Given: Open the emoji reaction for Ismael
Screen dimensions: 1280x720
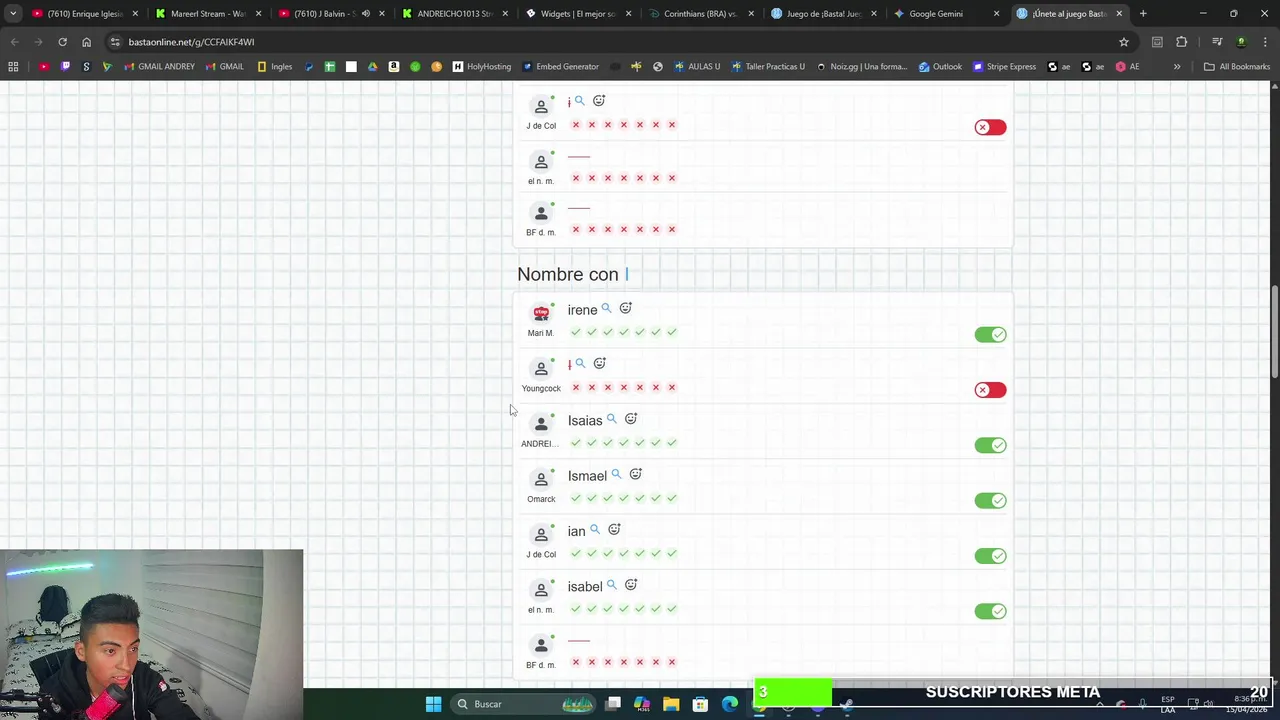Looking at the screenshot, I should [x=635, y=475].
